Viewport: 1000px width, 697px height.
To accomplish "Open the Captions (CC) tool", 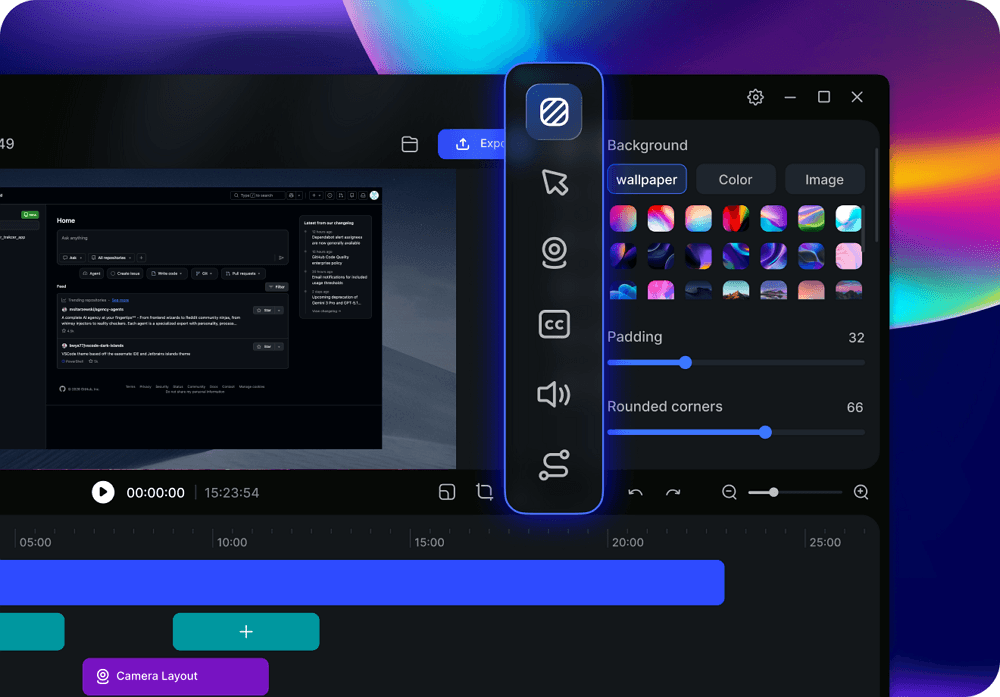I will pos(554,324).
